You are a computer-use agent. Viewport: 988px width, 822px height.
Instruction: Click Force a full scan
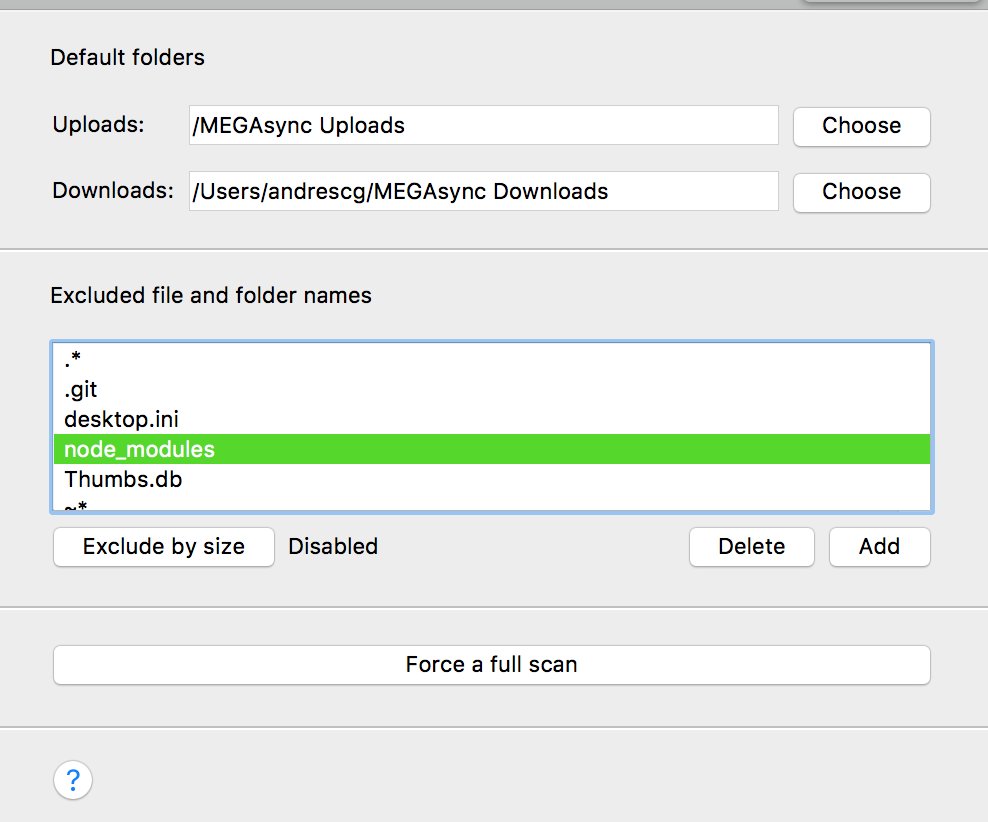coord(491,665)
